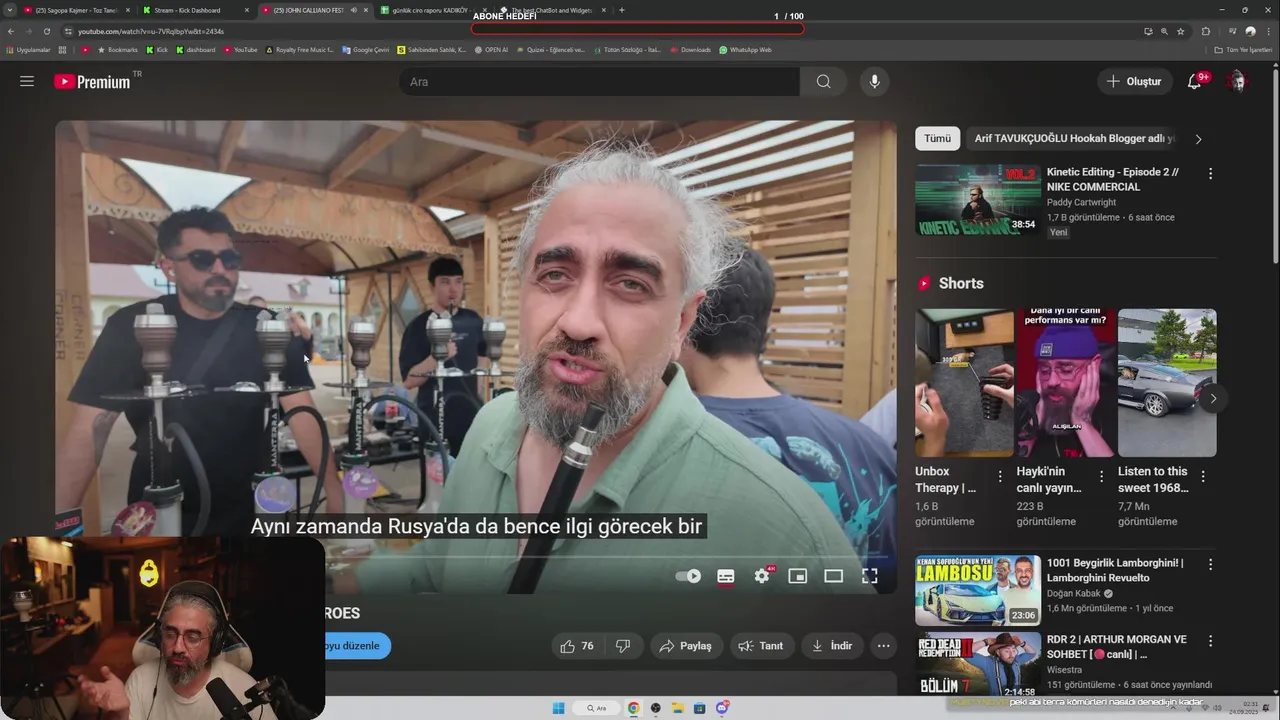
Task: Reload the page
Action: (46, 31)
